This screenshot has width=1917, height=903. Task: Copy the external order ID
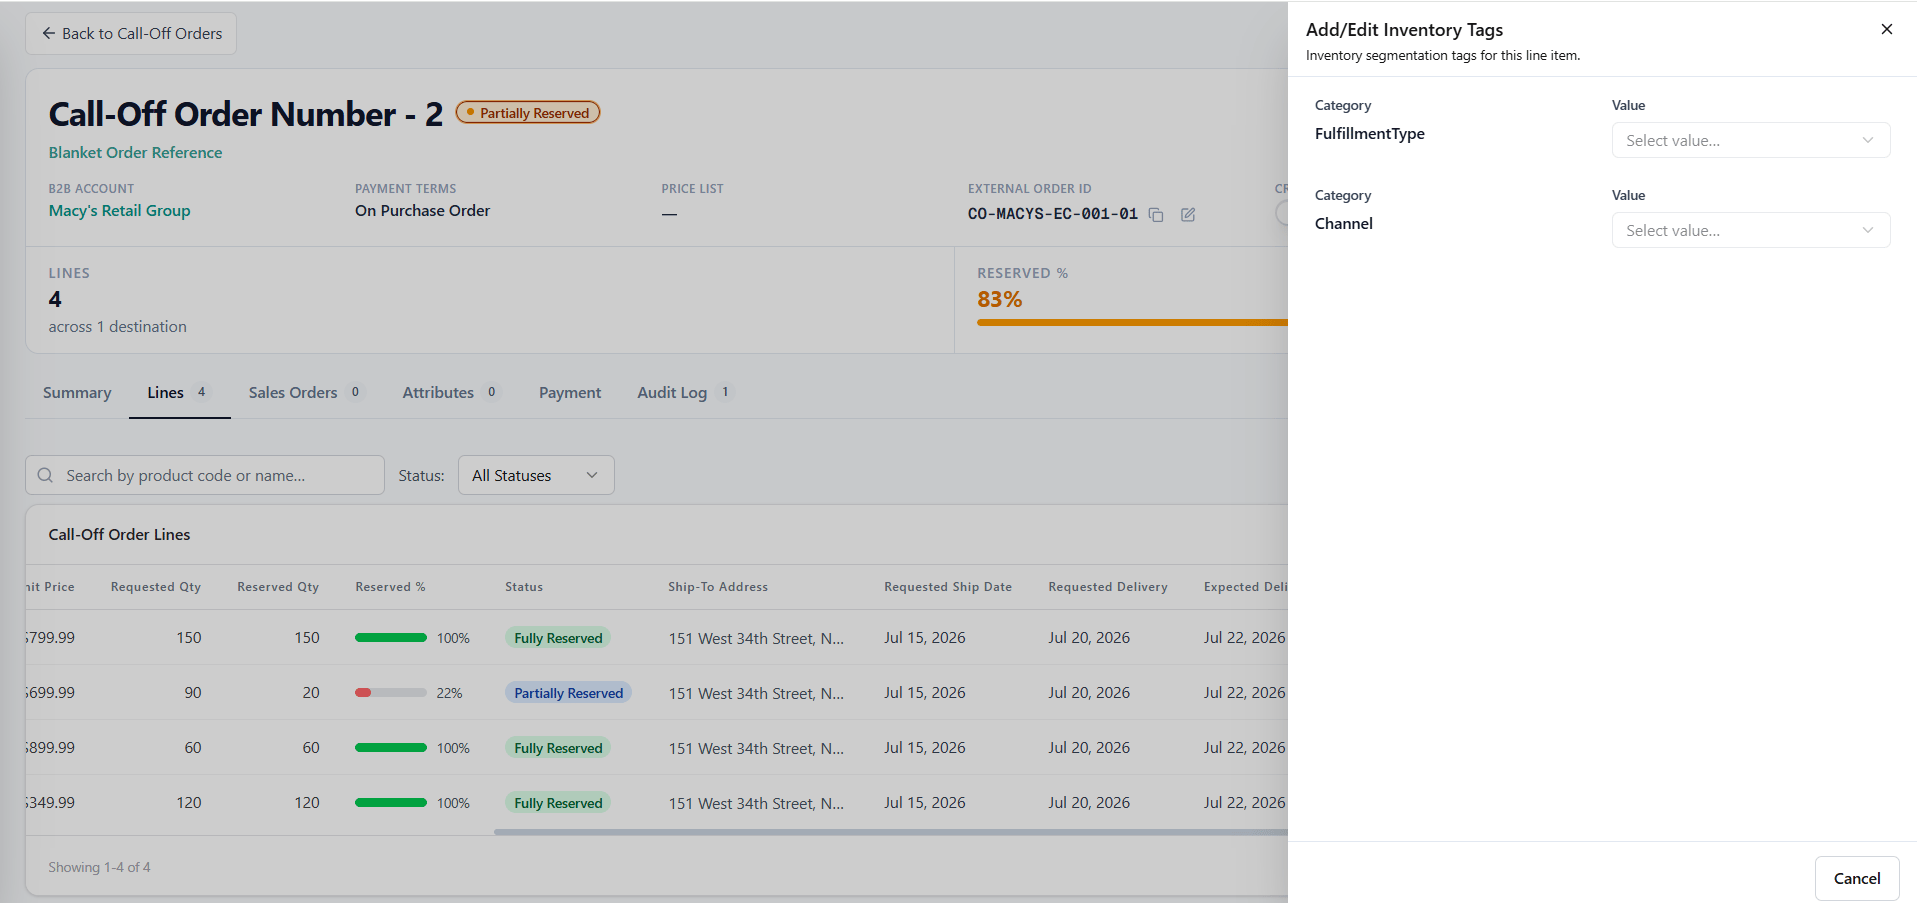[x=1156, y=215]
